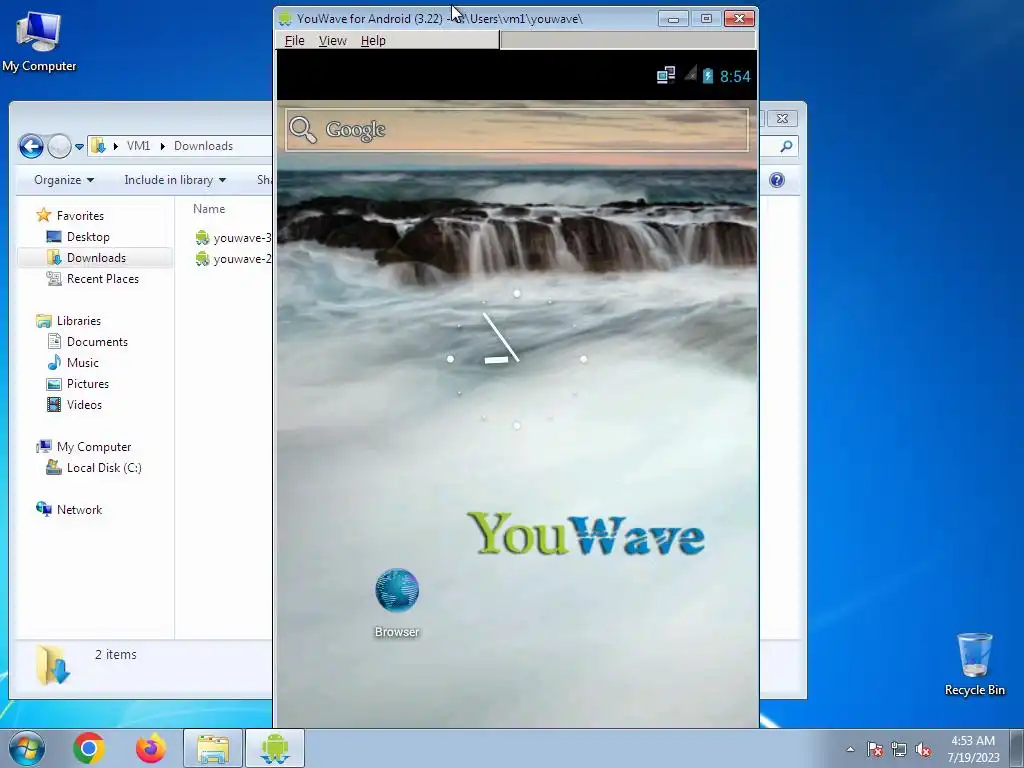Open the Help menu in YouWave
1024x768 pixels.
pos(373,40)
